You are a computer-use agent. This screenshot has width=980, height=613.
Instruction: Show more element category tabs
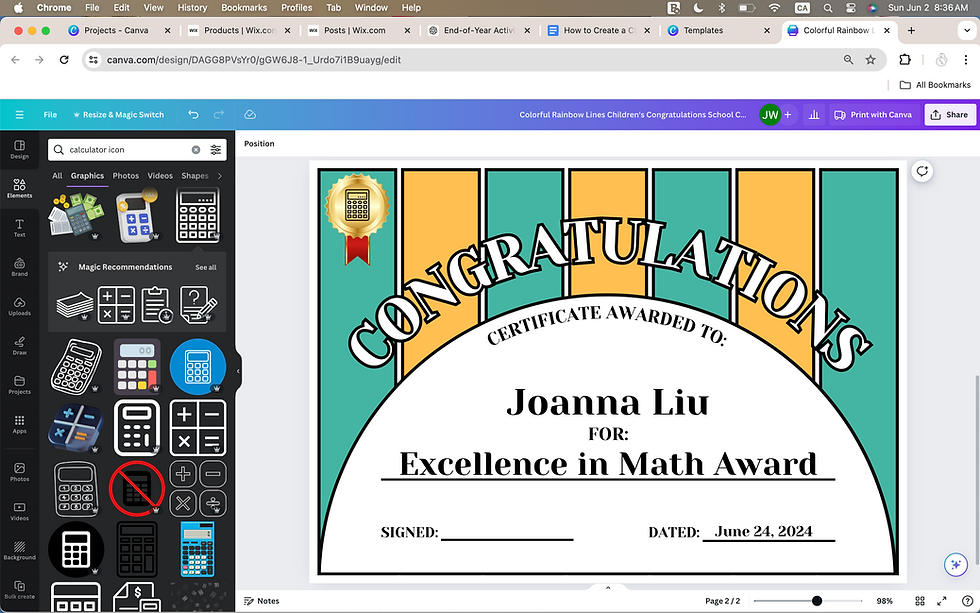coord(219,176)
